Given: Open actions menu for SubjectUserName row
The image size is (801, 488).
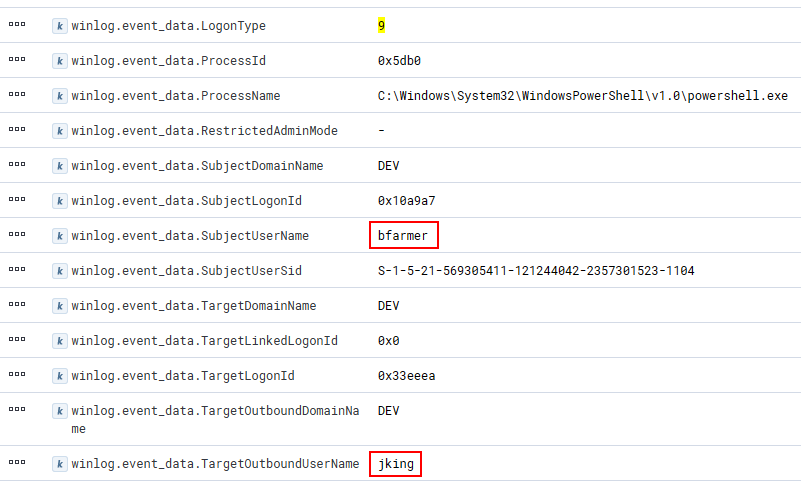Looking at the screenshot, I should click(16, 235).
